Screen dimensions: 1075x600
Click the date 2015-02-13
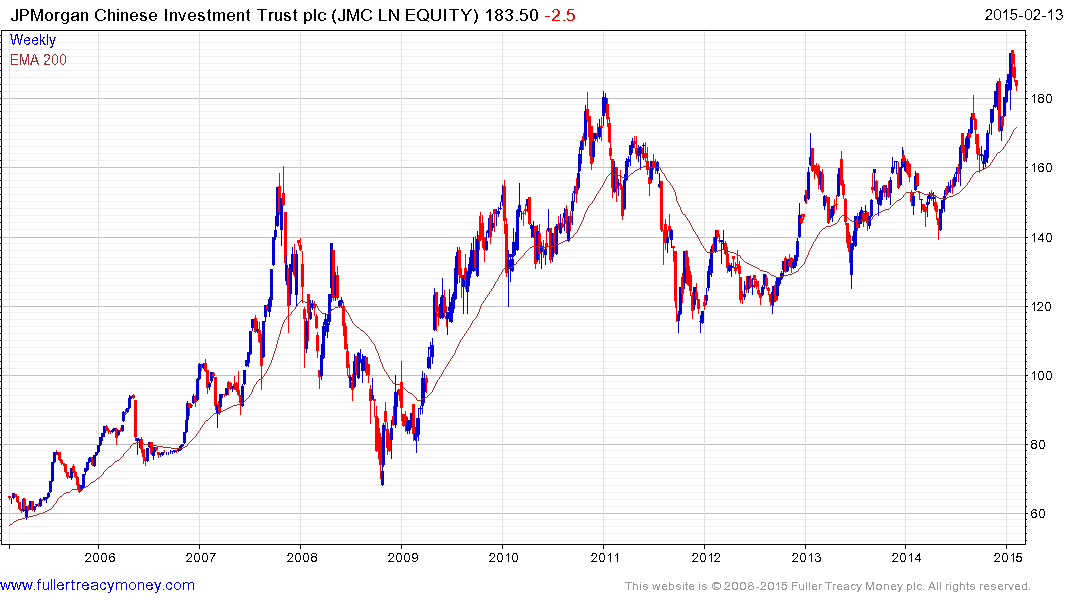[1024, 15]
